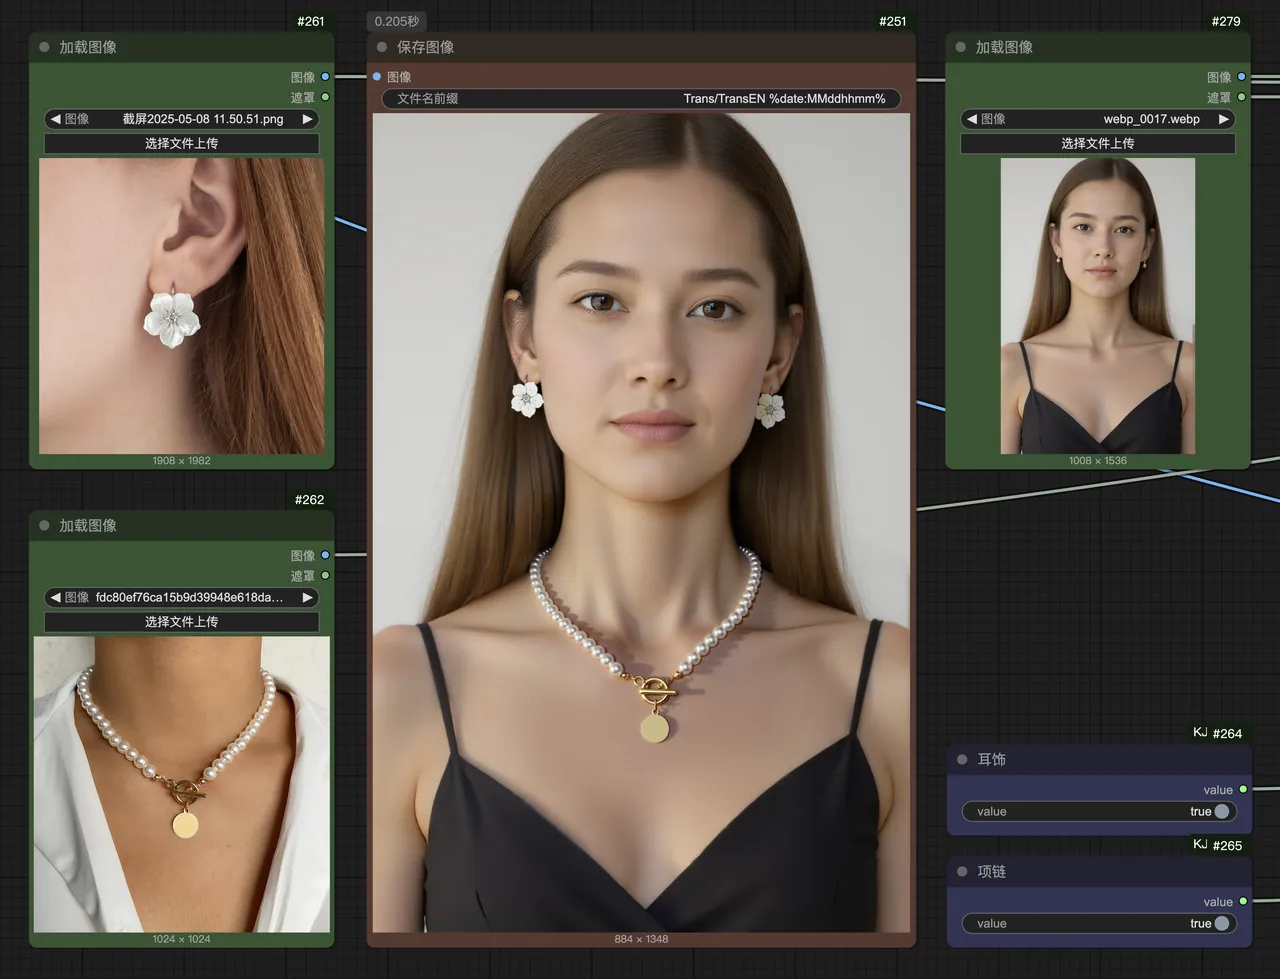Select next image arrow on node #262
The height and width of the screenshot is (979, 1280).
point(308,597)
